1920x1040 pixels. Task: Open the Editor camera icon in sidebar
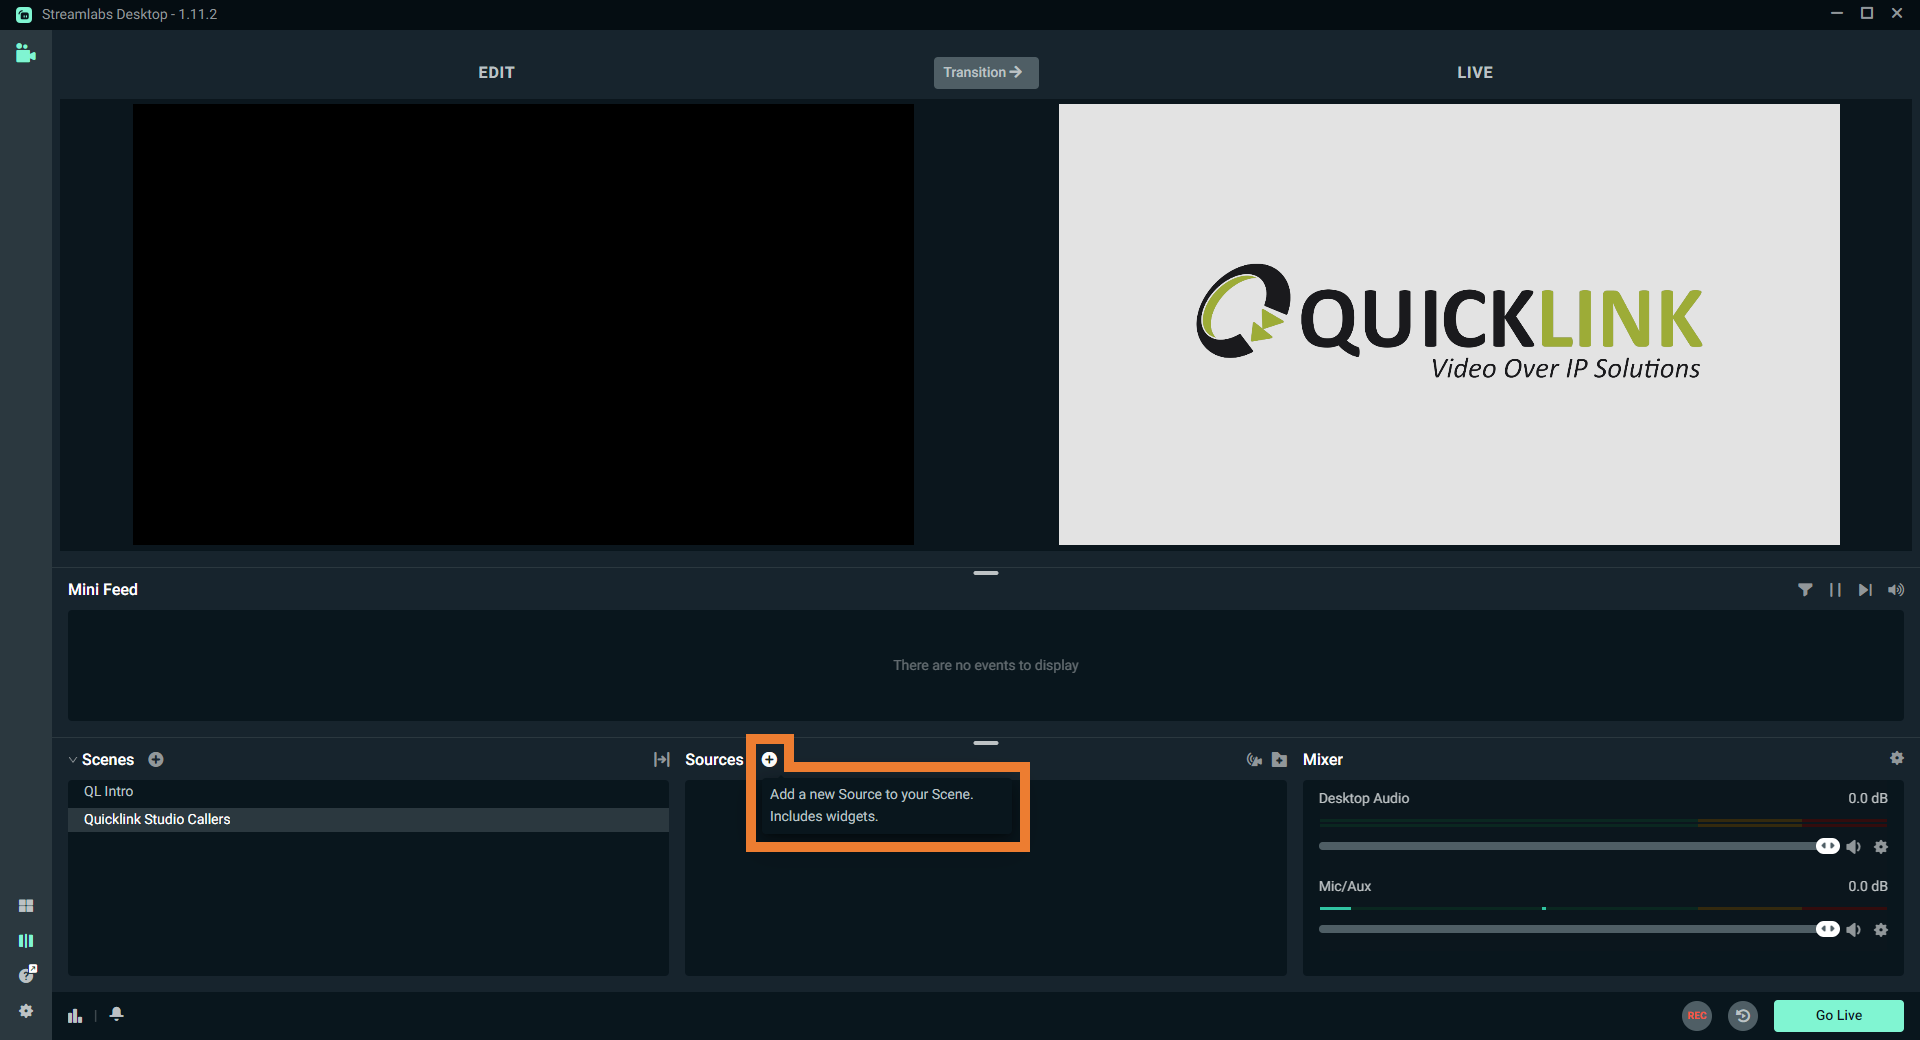point(26,53)
